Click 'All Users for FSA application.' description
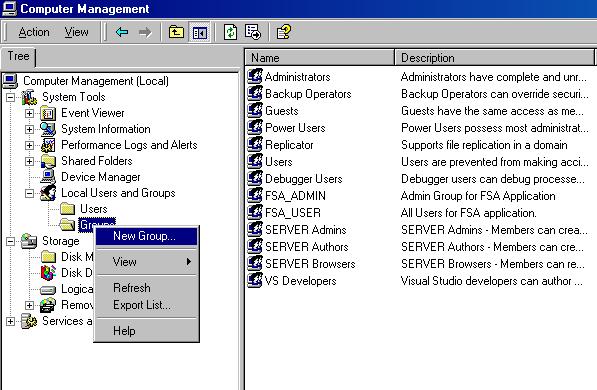Screen dimensions: 597x390 [469, 213]
